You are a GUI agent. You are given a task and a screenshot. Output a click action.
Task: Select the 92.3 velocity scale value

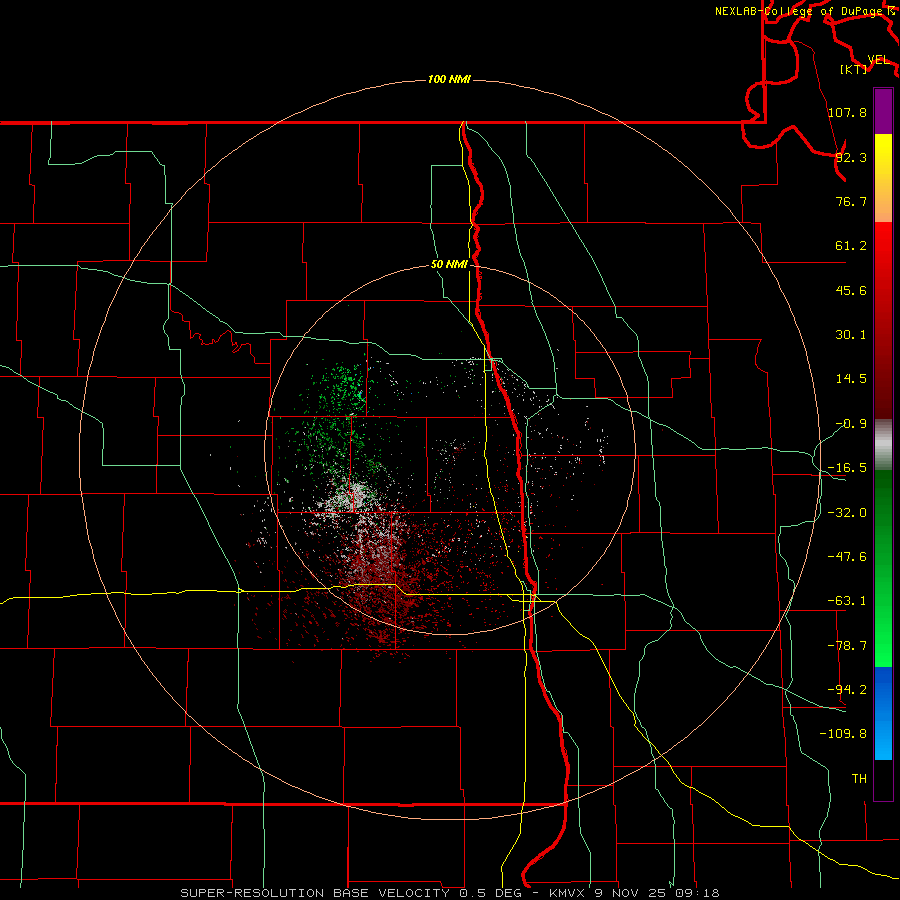click(851, 157)
